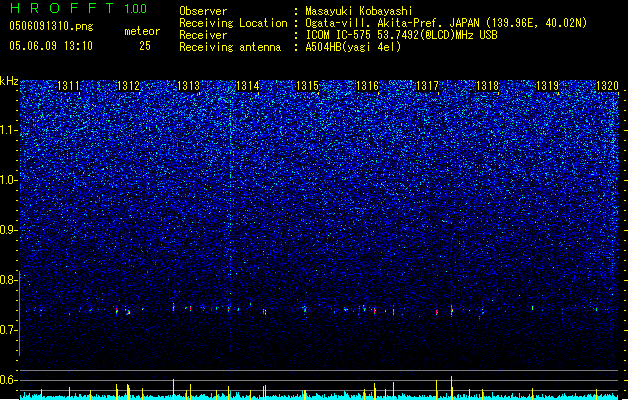Click the HROFFT 1.0.0 title text
Viewport: 629px width, 400px height.
click(78, 8)
